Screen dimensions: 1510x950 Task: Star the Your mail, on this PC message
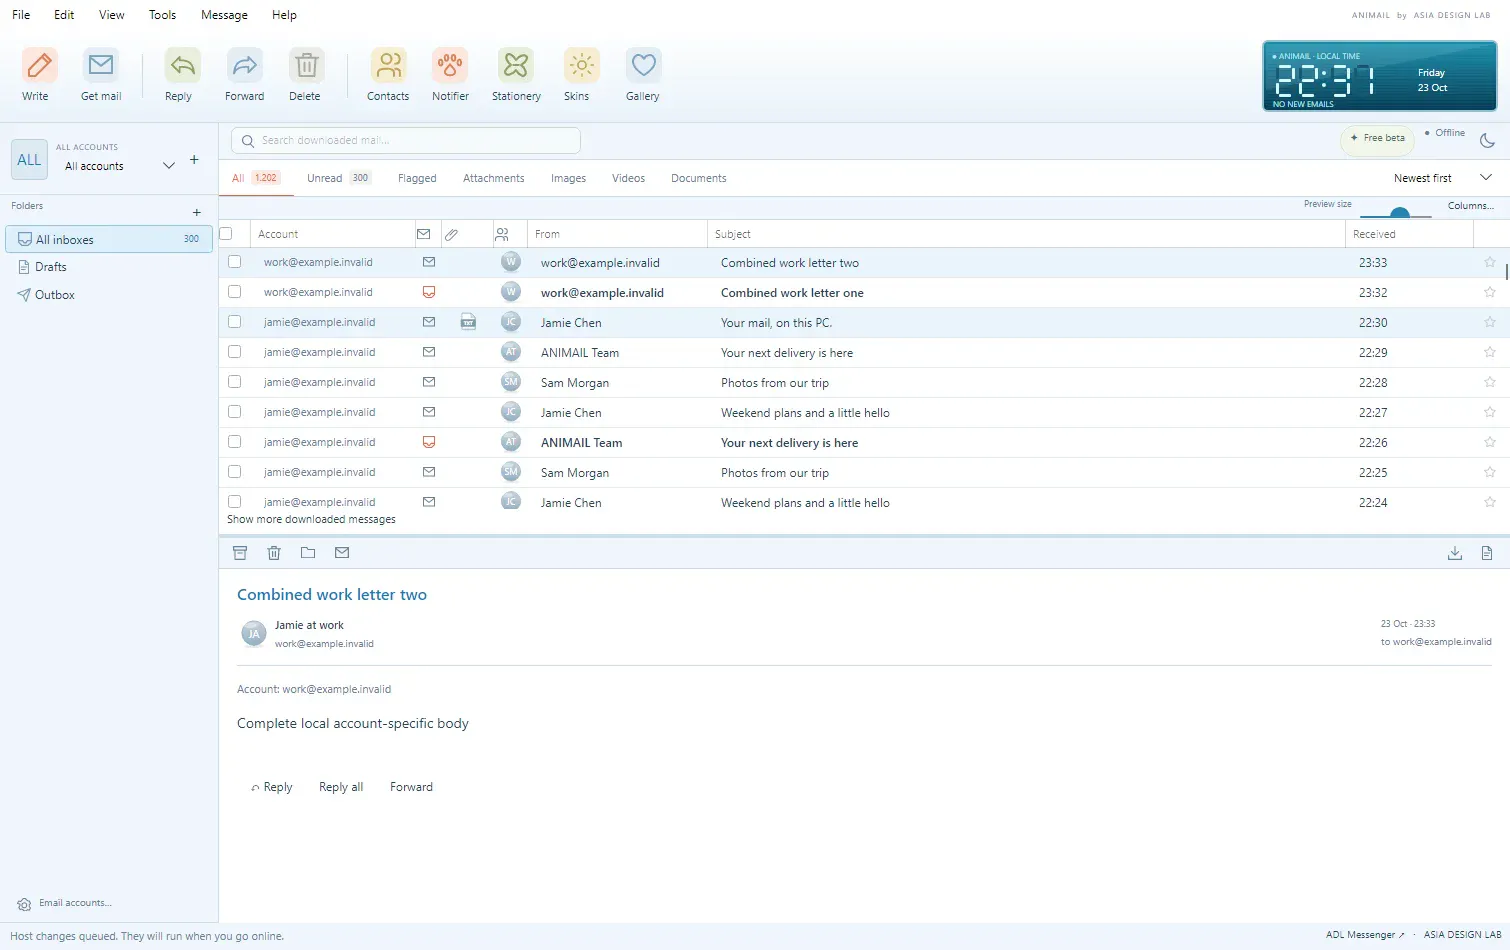pyautogui.click(x=1490, y=322)
